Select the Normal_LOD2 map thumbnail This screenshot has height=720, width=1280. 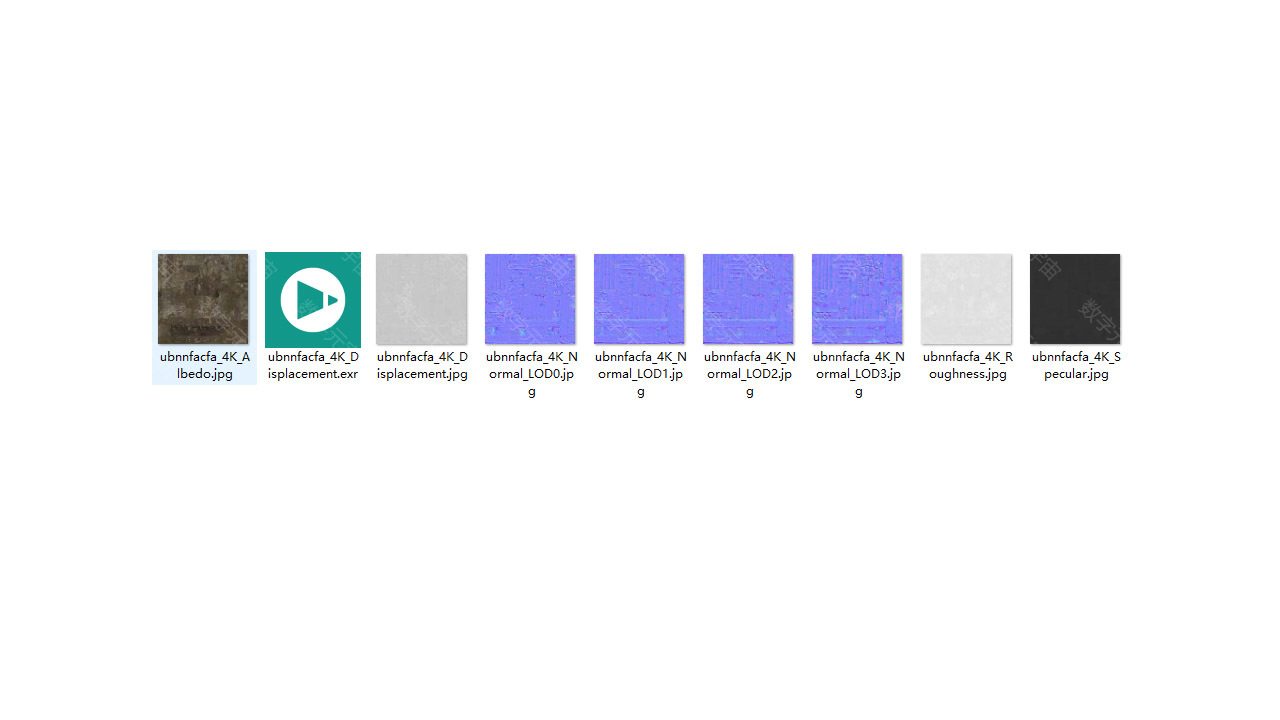tap(748, 299)
